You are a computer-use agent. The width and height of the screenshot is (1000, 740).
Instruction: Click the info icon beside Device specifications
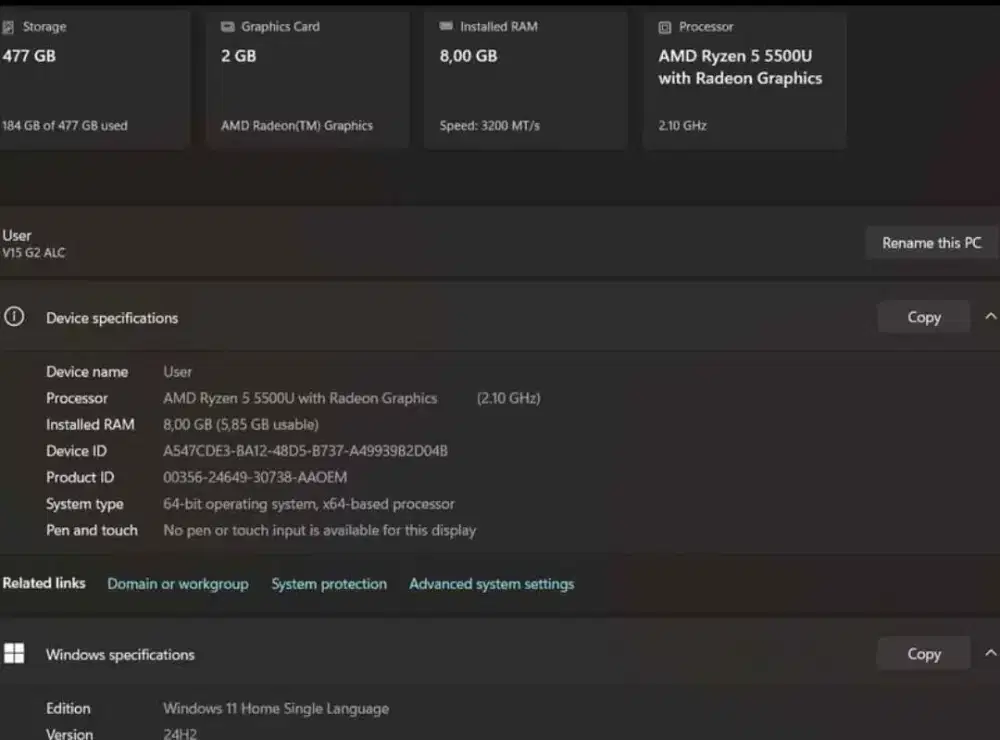point(14,316)
